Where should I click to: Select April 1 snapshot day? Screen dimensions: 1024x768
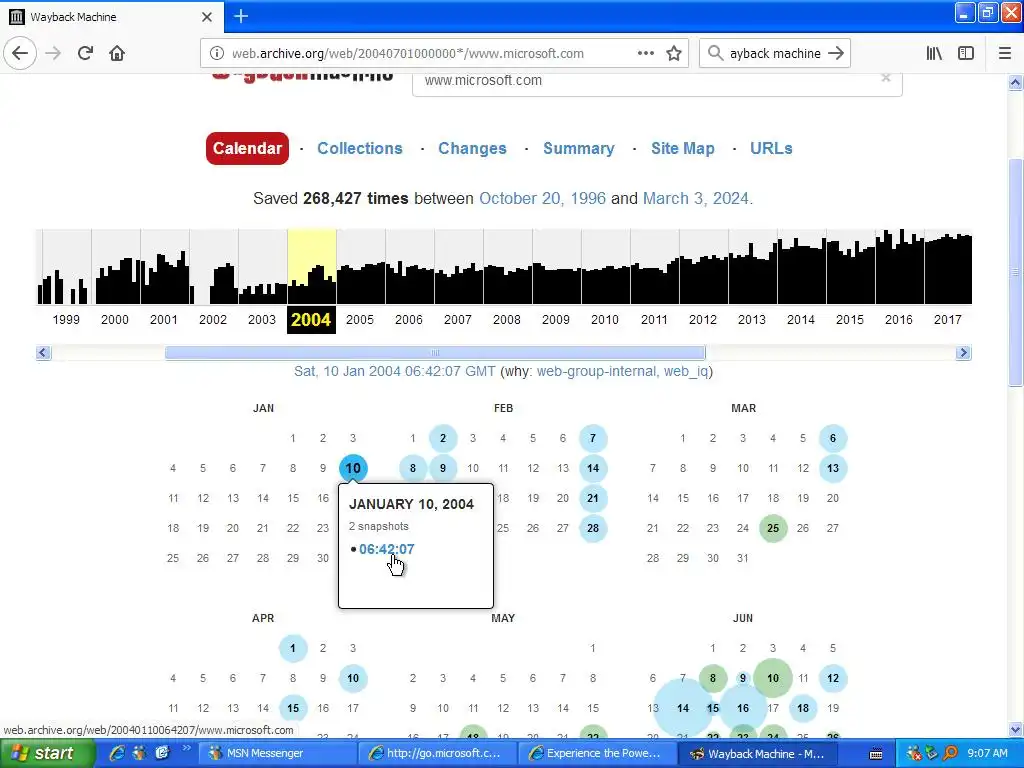[x=293, y=648]
